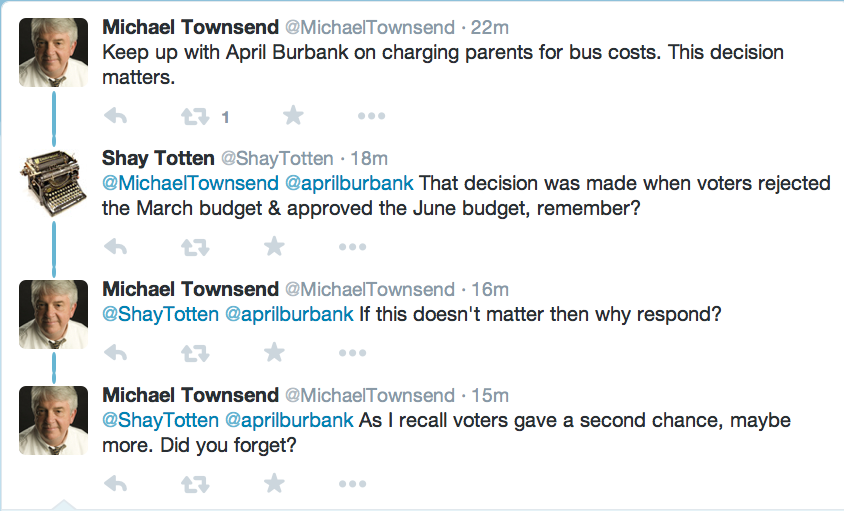Favorite the "Did you forget?" tweet
The image size is (844, 511).
274,483
